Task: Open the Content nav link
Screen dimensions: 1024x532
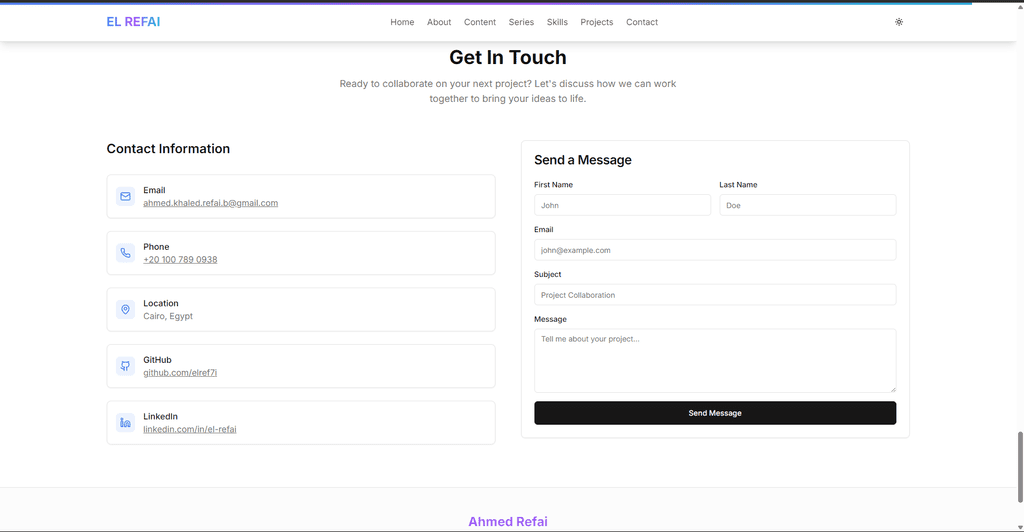Action: (480, 22)
